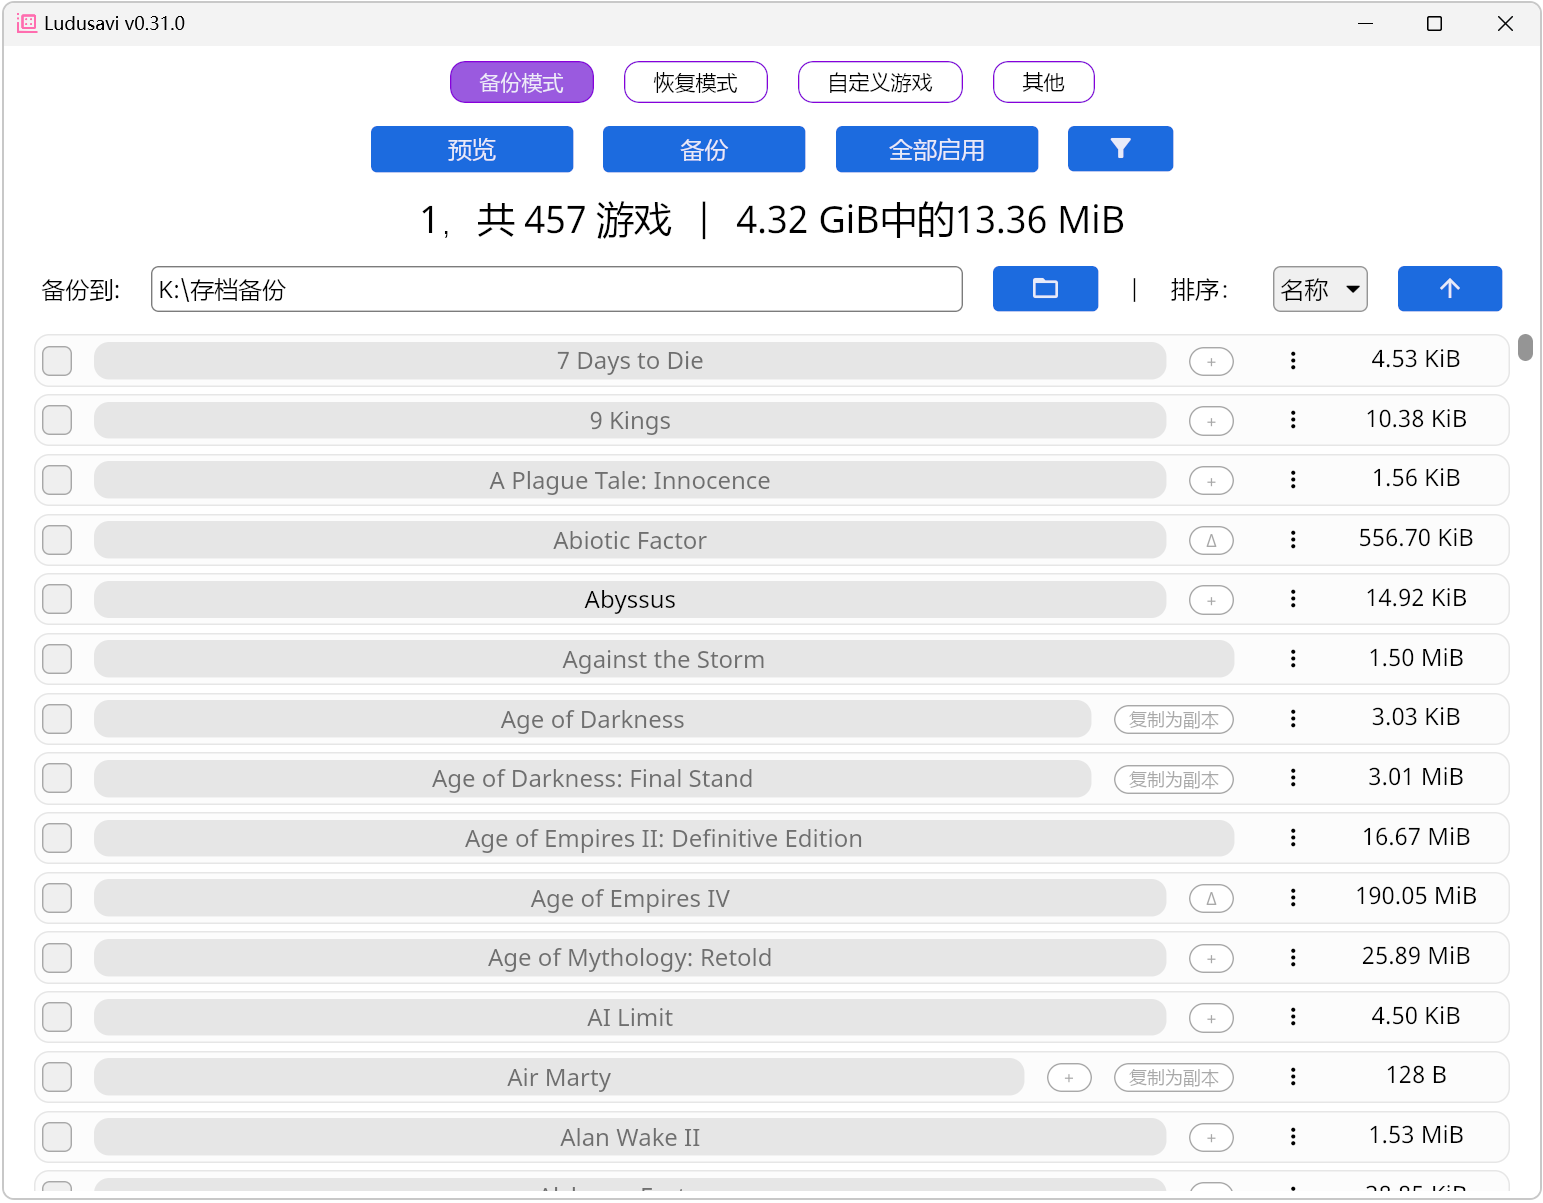The image size is (1543, 1203).
Task: Expand the 7 Days to Die file list
Action: click(630, 361)
